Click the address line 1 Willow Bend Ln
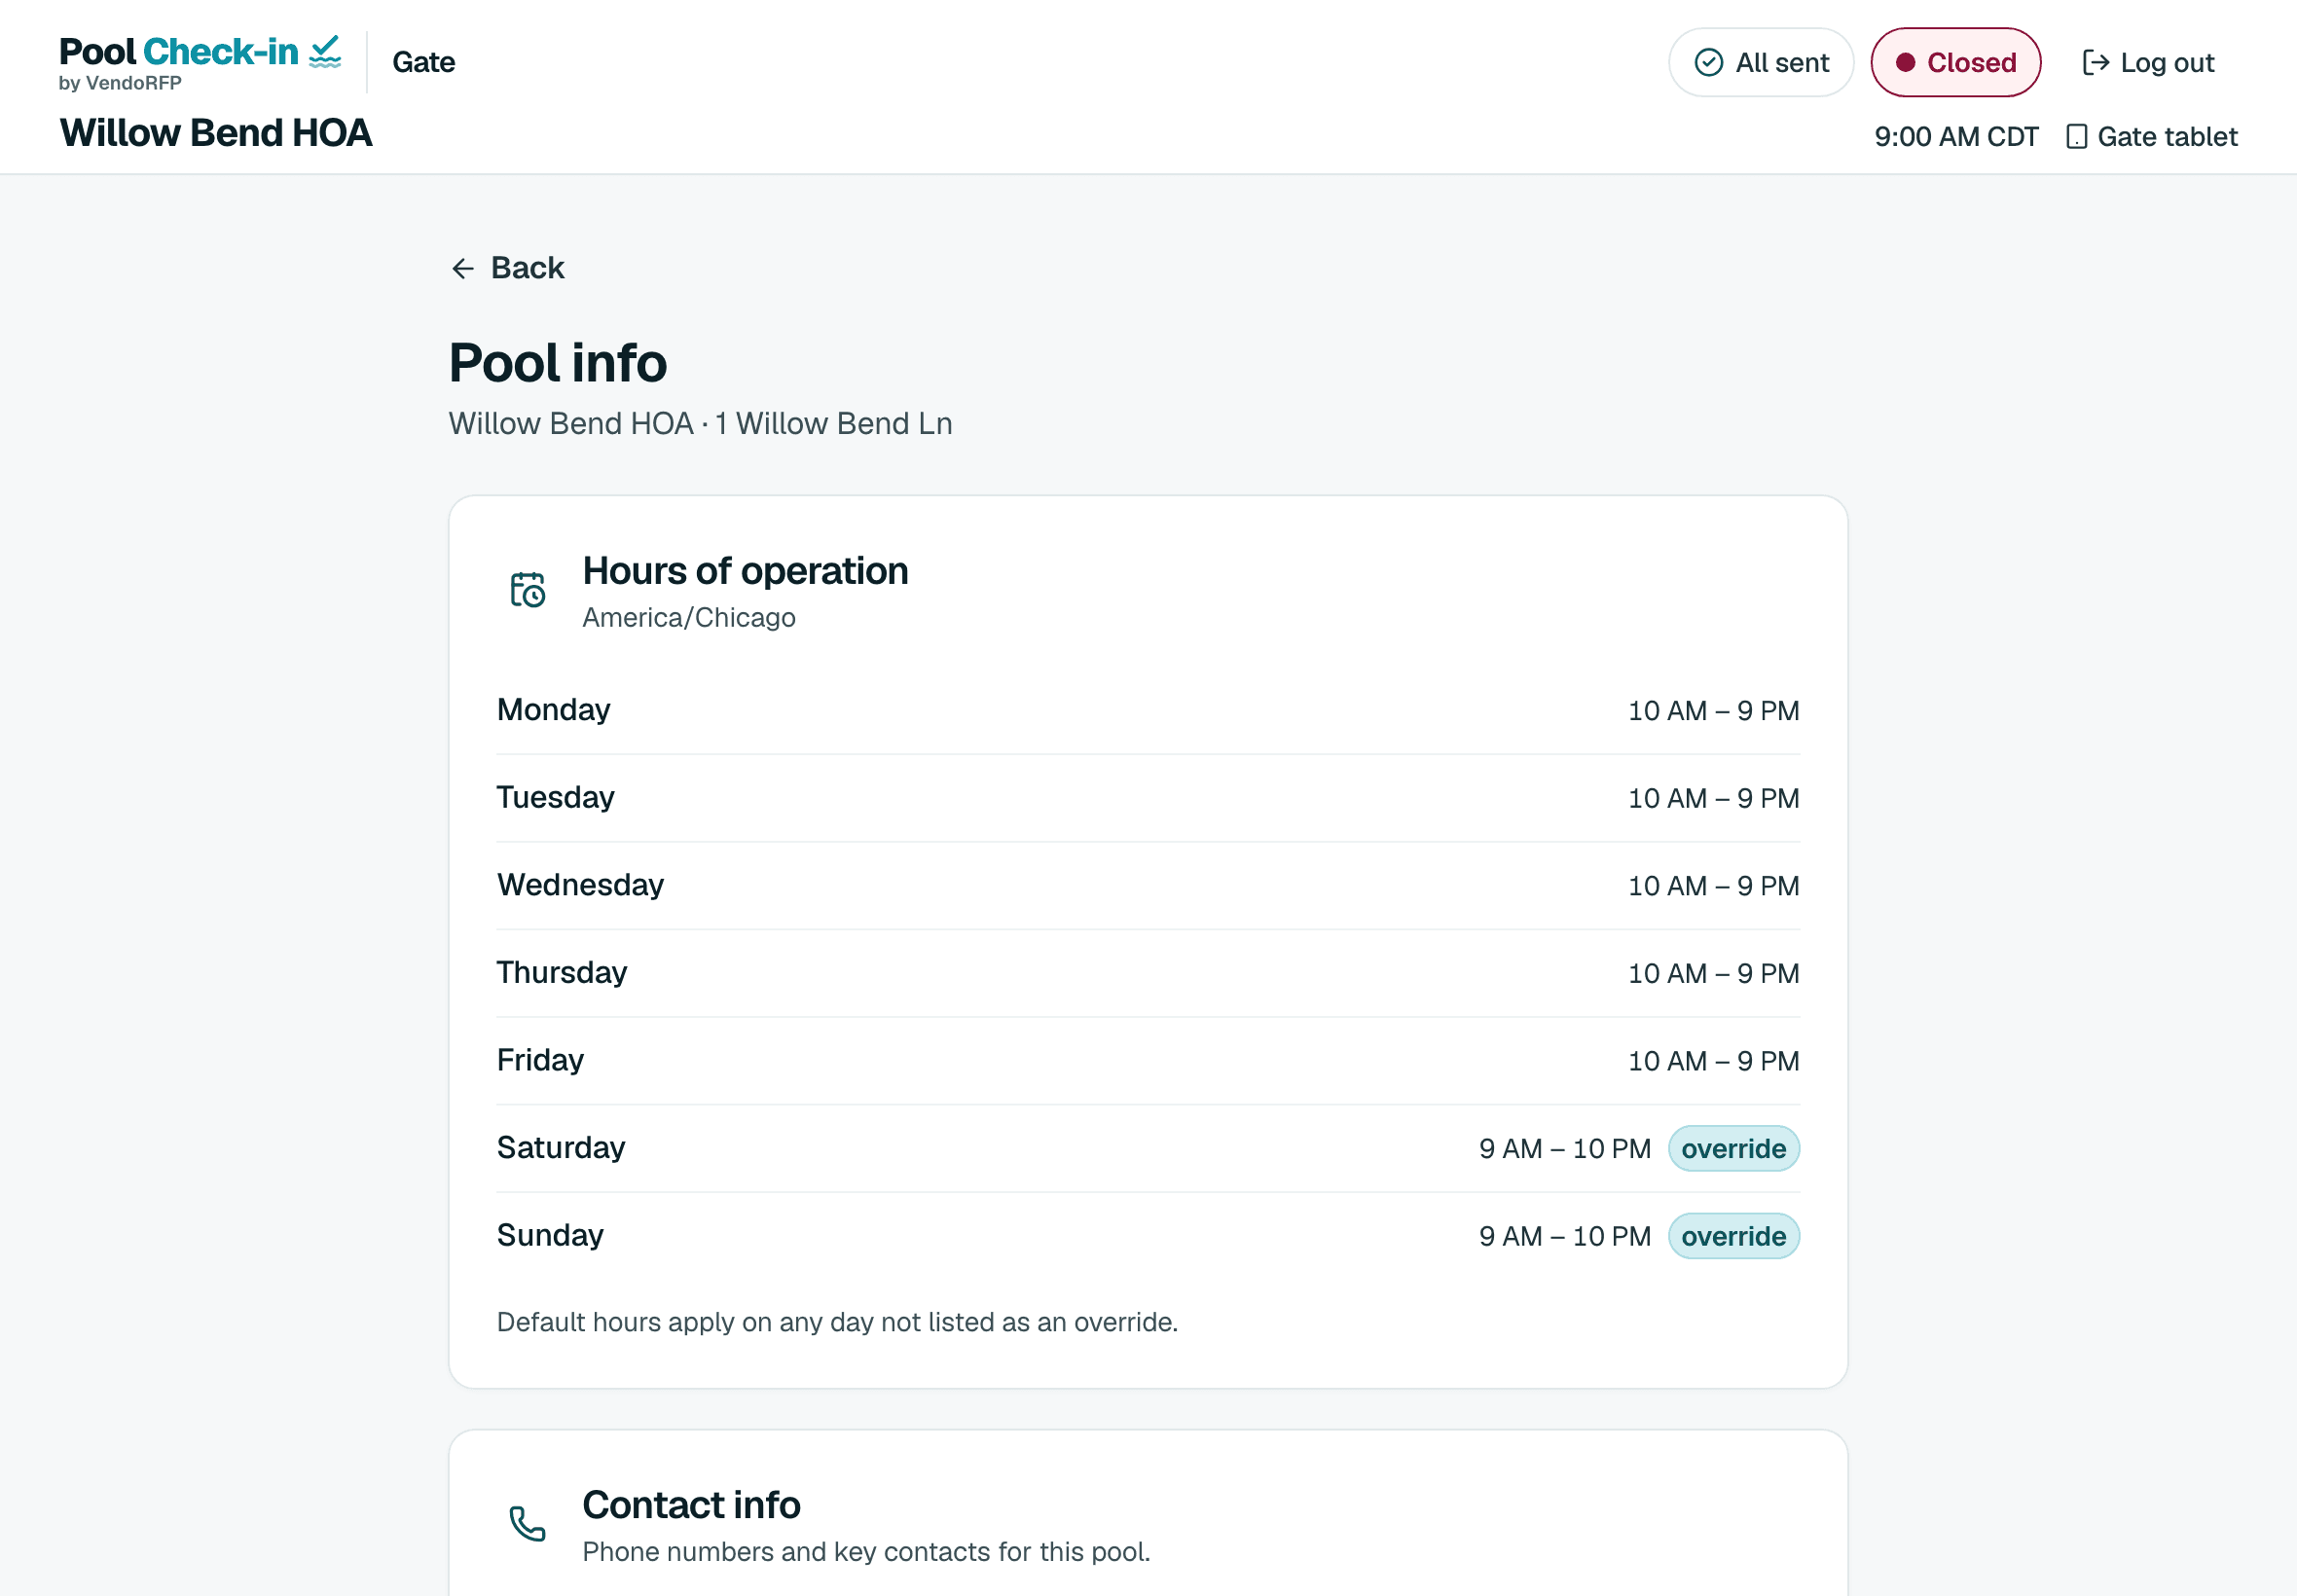The image size is (2297, 1596). point(834,424)
